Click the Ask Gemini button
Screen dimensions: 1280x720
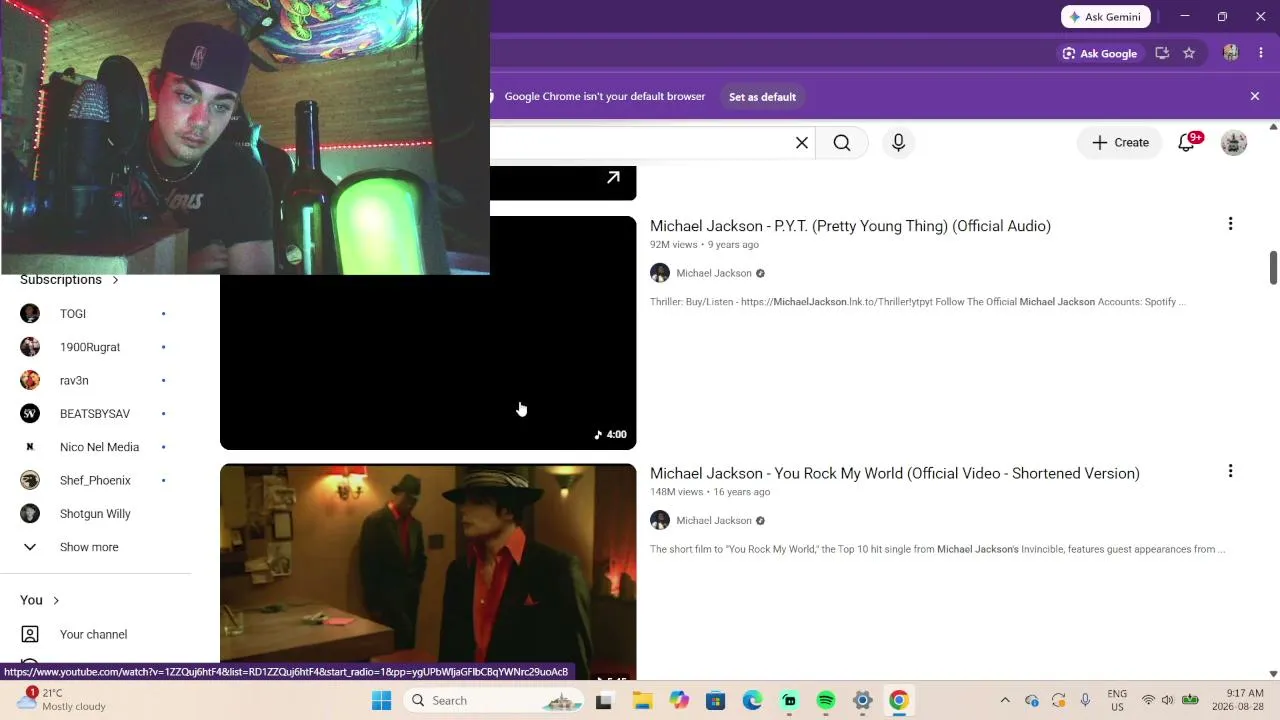(x=1106, y=17)
